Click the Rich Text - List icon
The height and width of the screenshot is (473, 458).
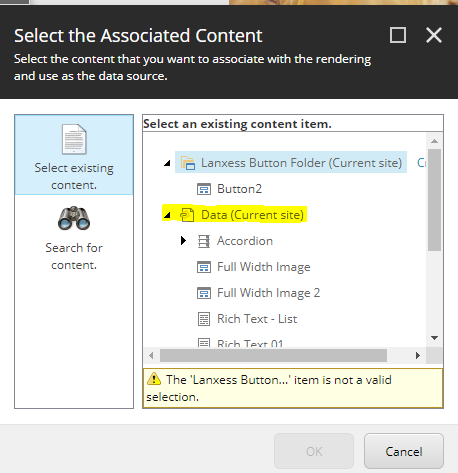pyautogui.click(x=204, y=319)
